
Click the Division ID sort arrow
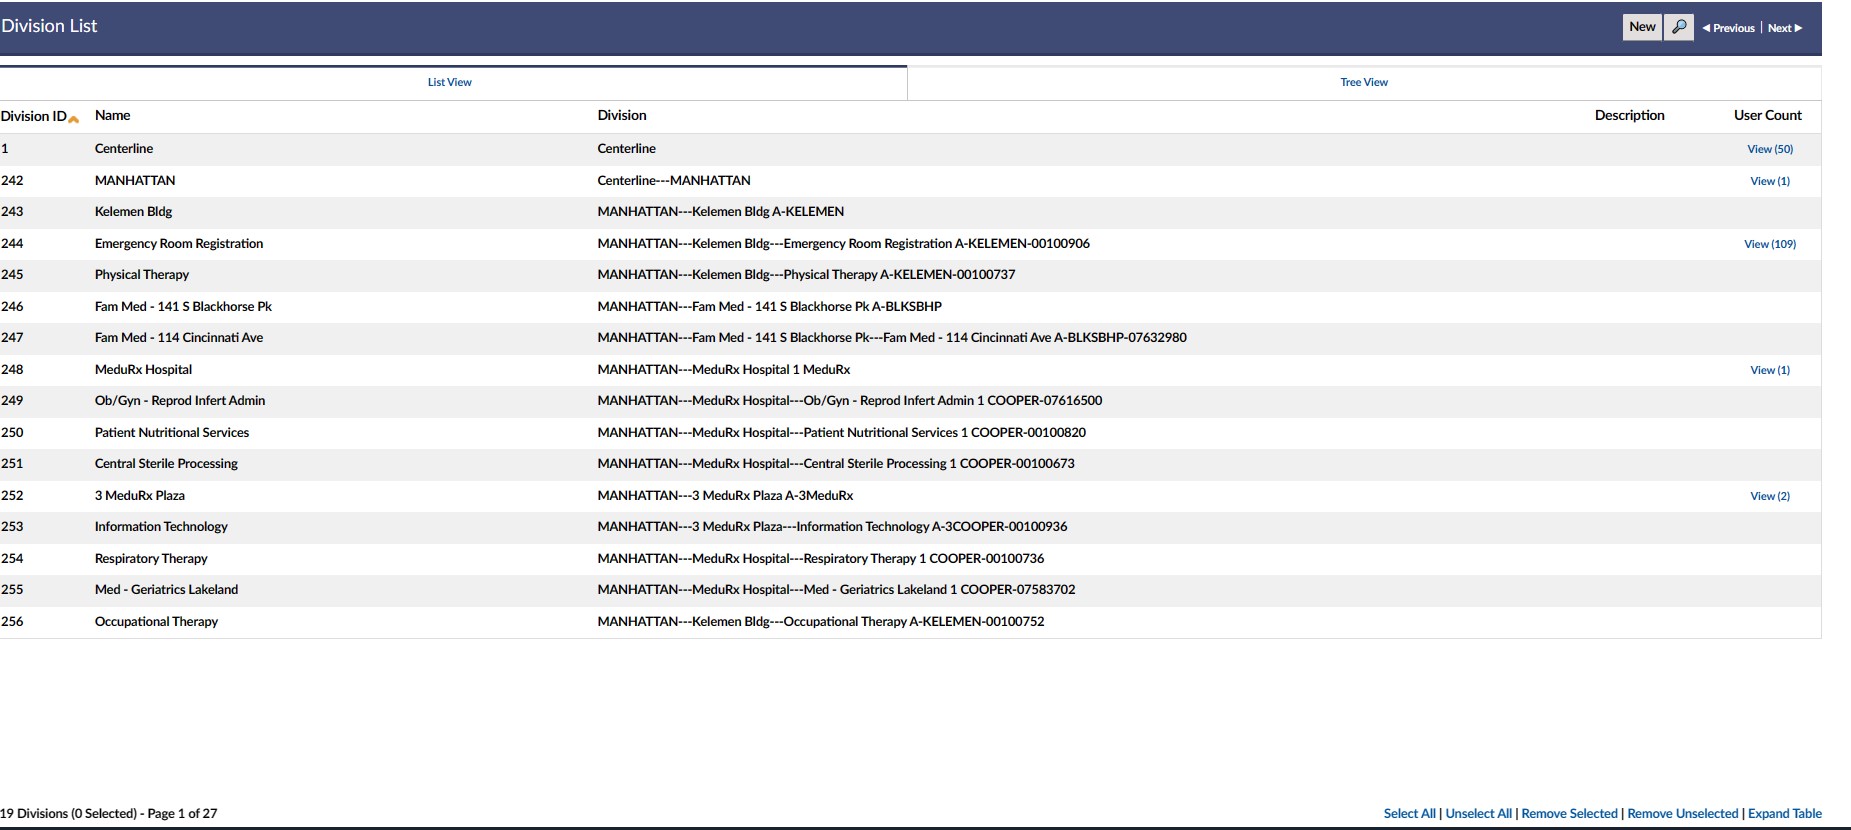74,119
